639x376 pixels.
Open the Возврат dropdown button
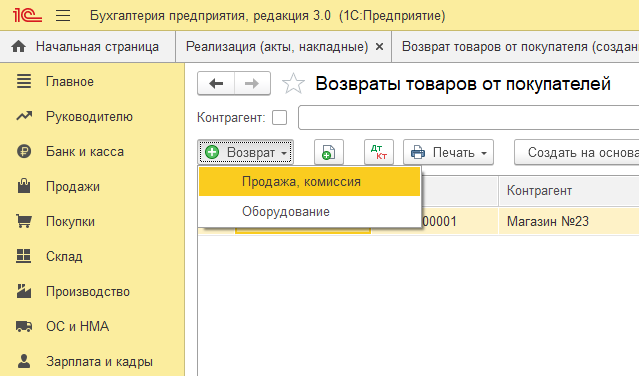pyautogui.click(x=245, y=152)
